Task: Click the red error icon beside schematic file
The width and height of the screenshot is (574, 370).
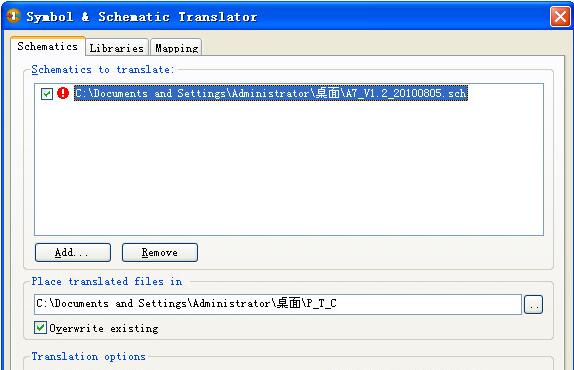Action: pos(63,93)
